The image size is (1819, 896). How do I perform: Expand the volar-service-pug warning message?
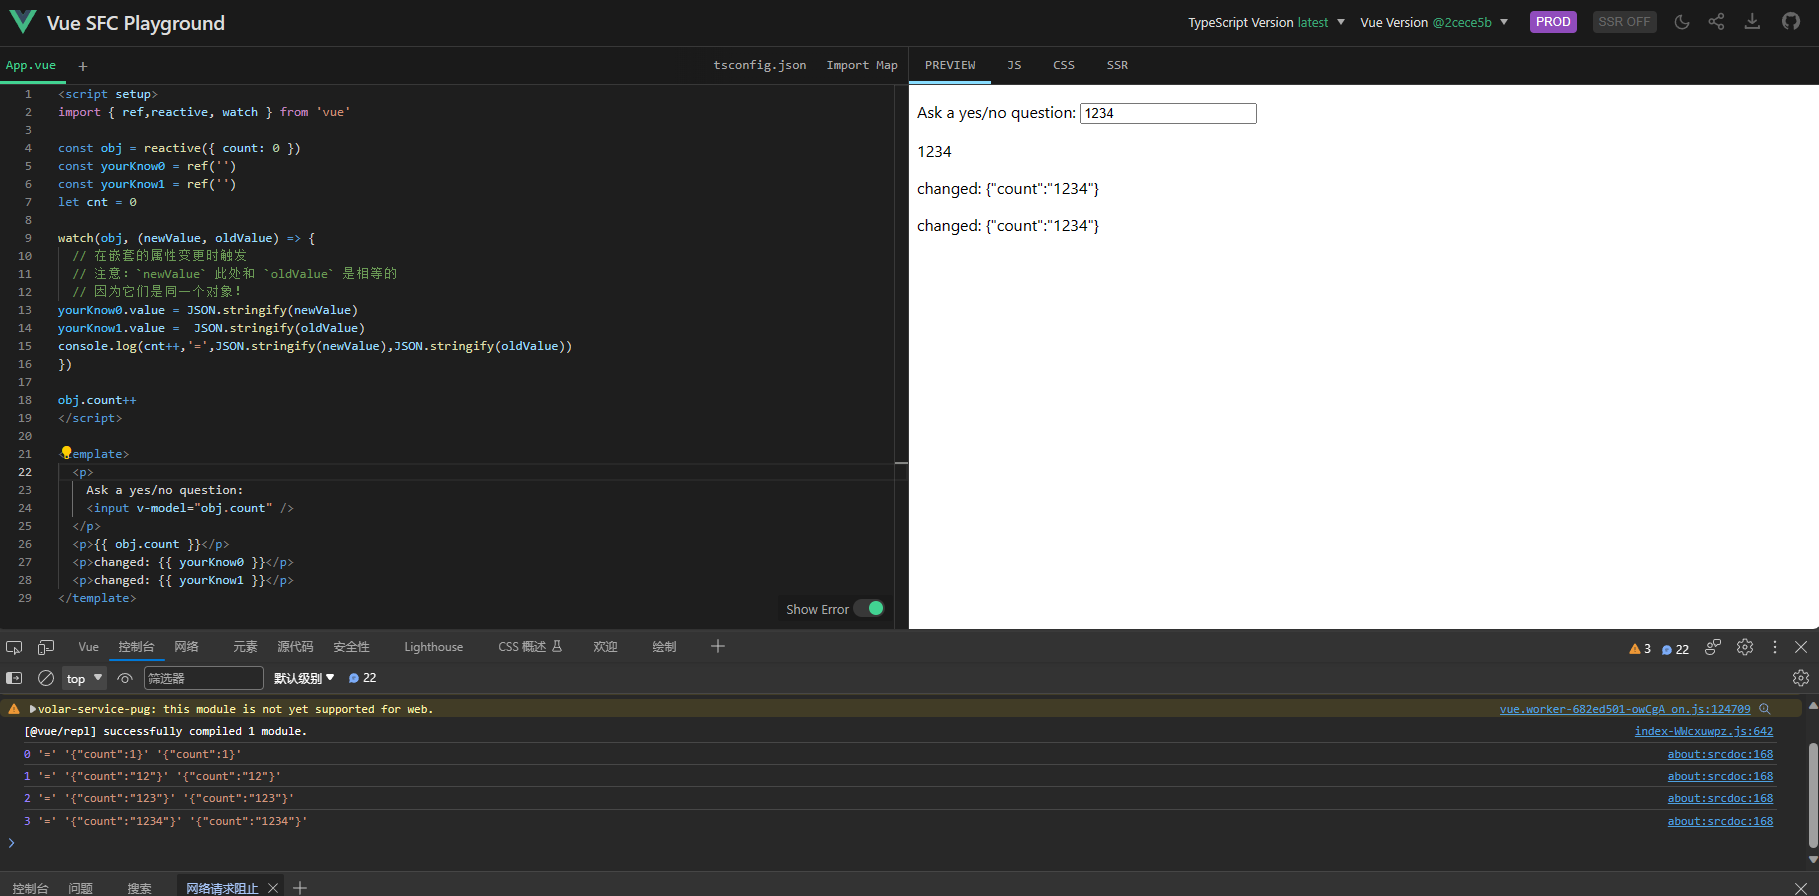(x=33, y=709)
